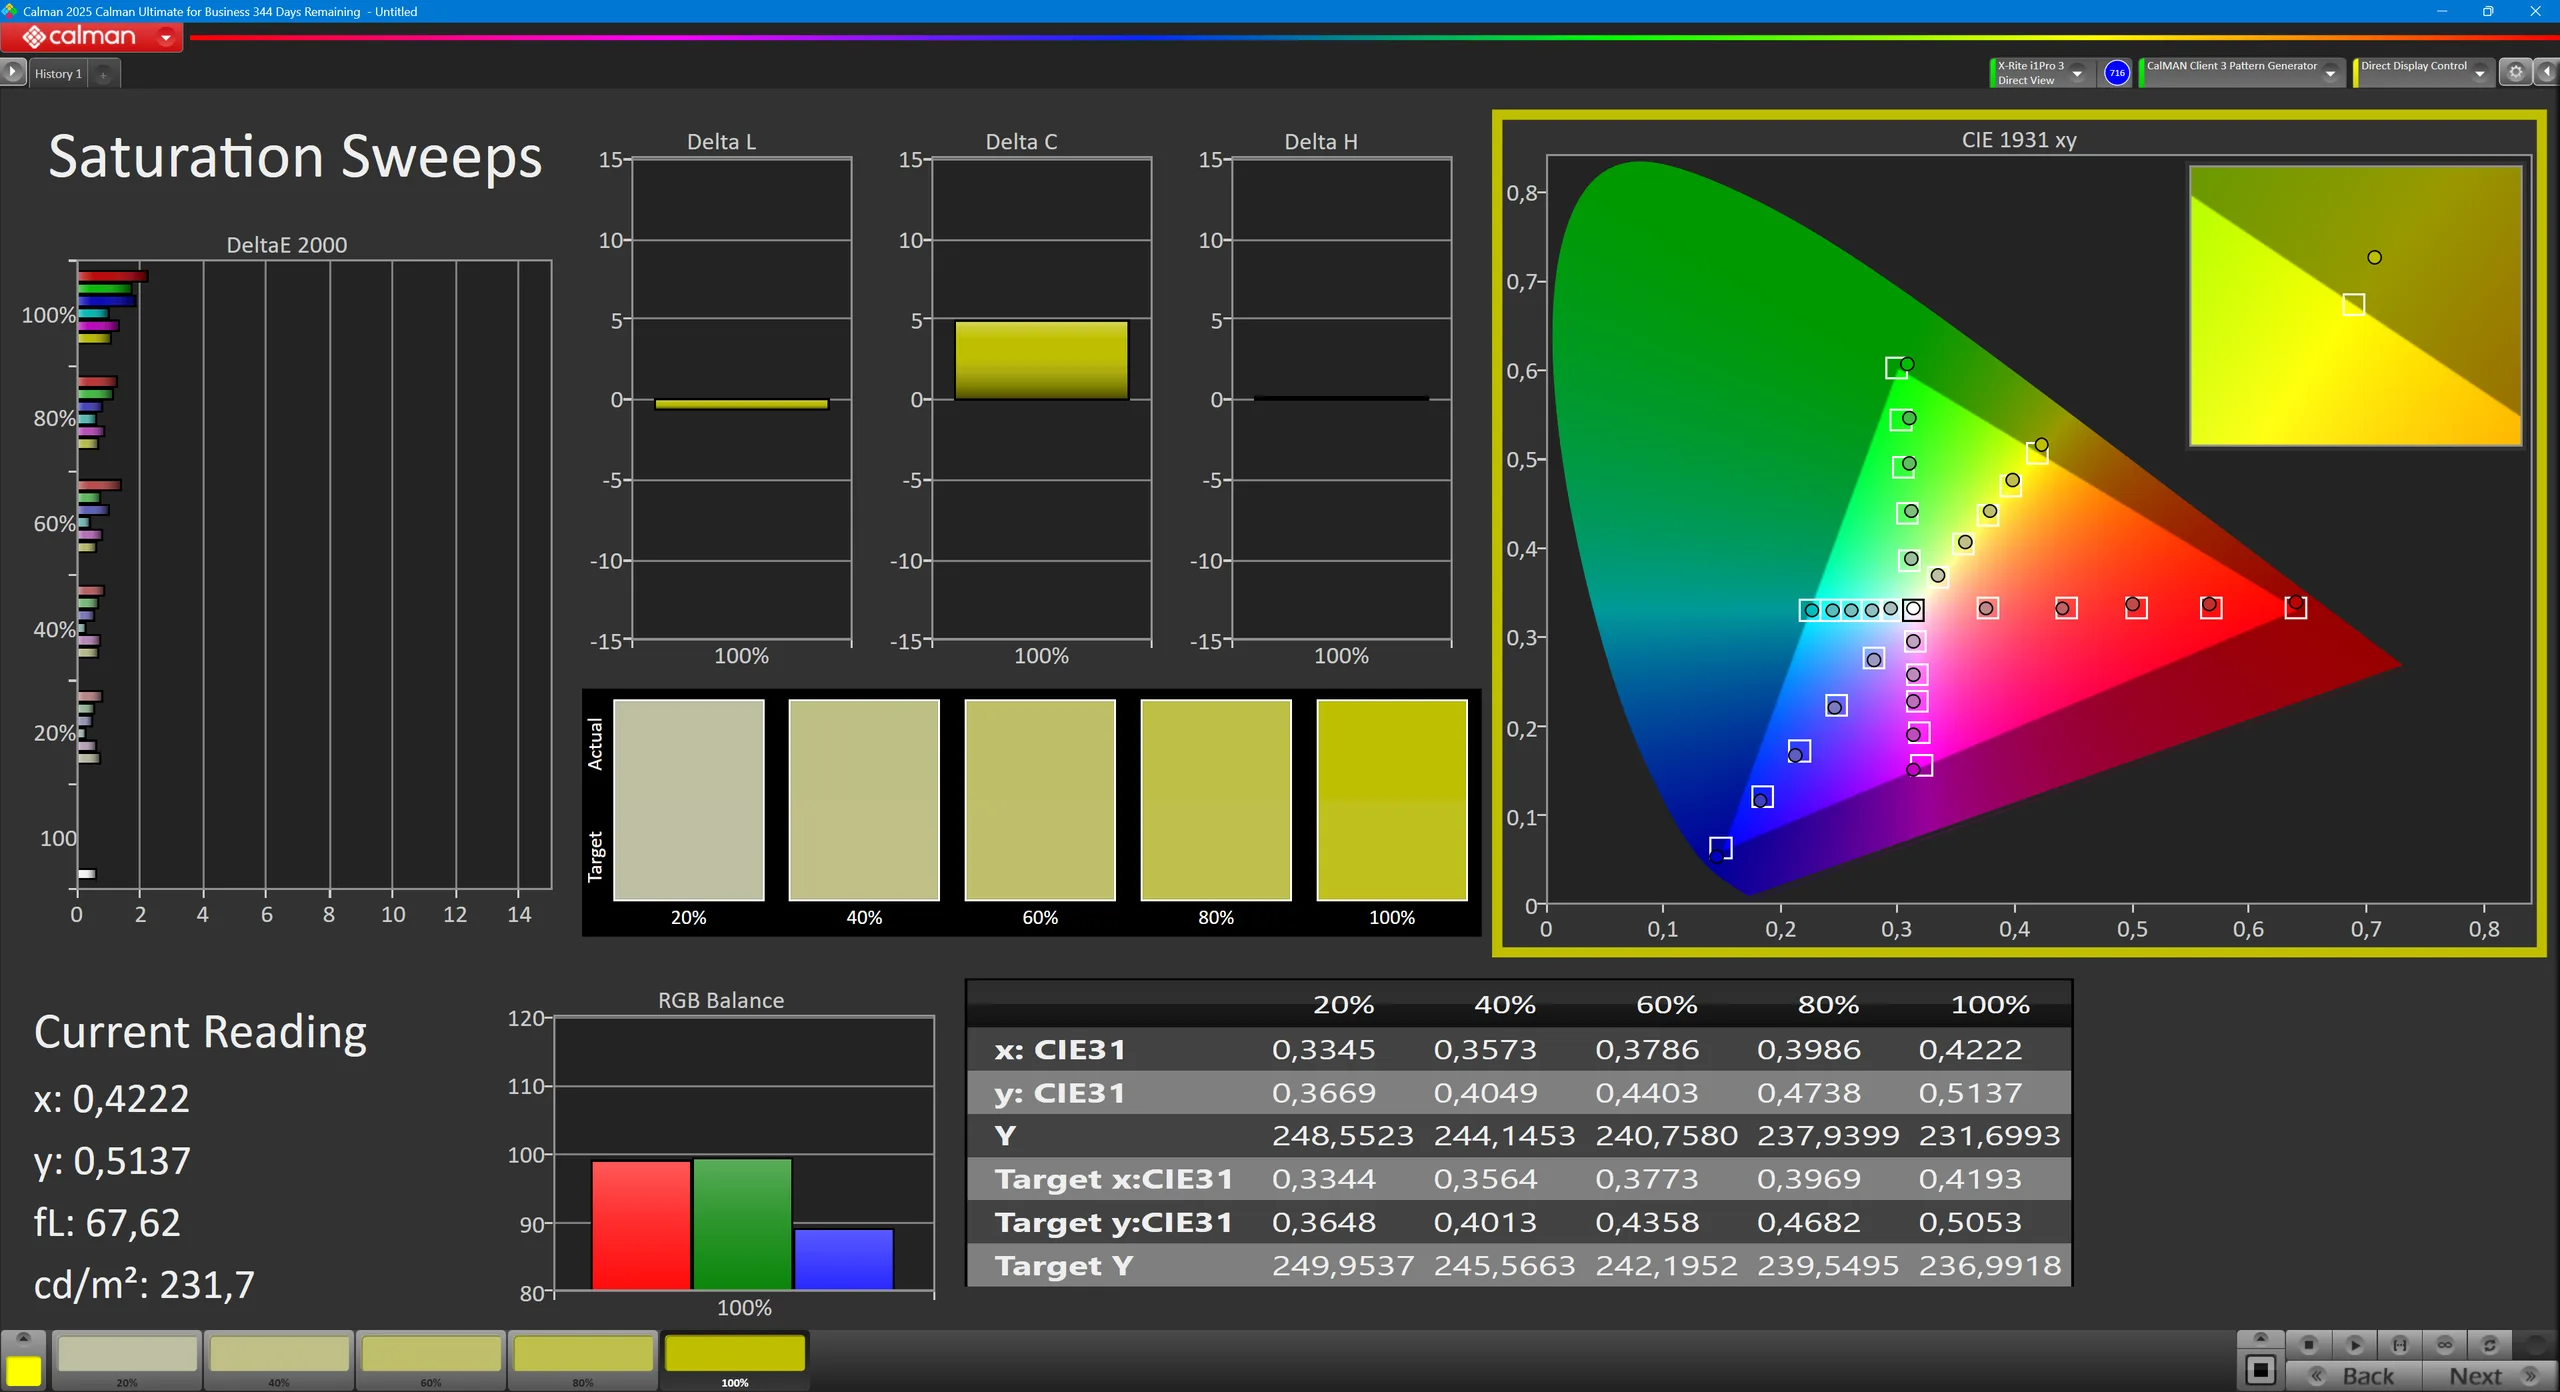Click the yellow color selector square
Viewport: 2560px width, 1392px height.
(x=24, y=1370)
